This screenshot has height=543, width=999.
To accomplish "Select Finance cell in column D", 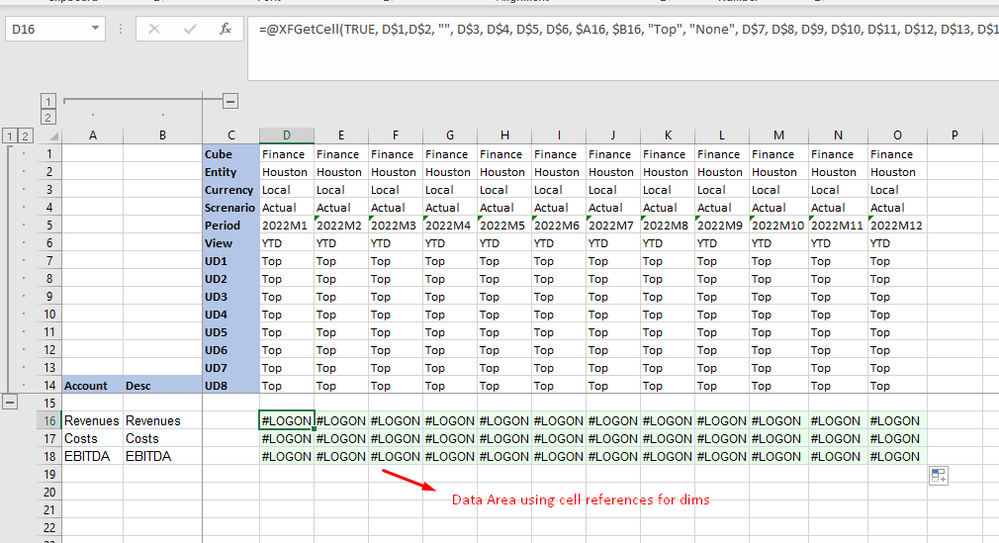I will coord(287,154).
